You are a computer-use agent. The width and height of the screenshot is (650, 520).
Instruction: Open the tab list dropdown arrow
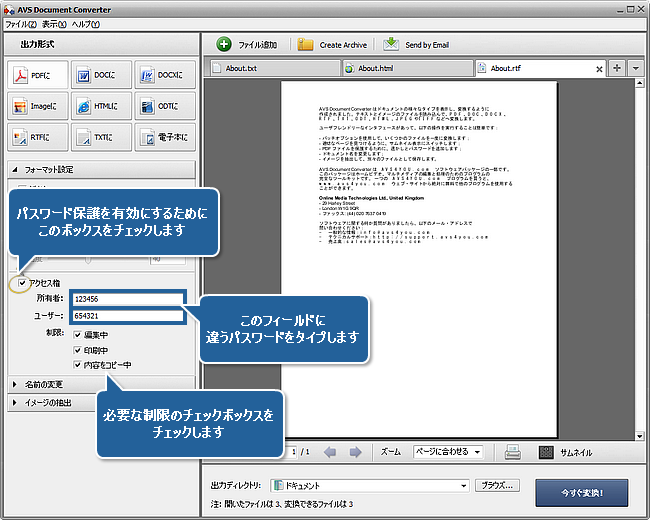[x=635, y=68]
